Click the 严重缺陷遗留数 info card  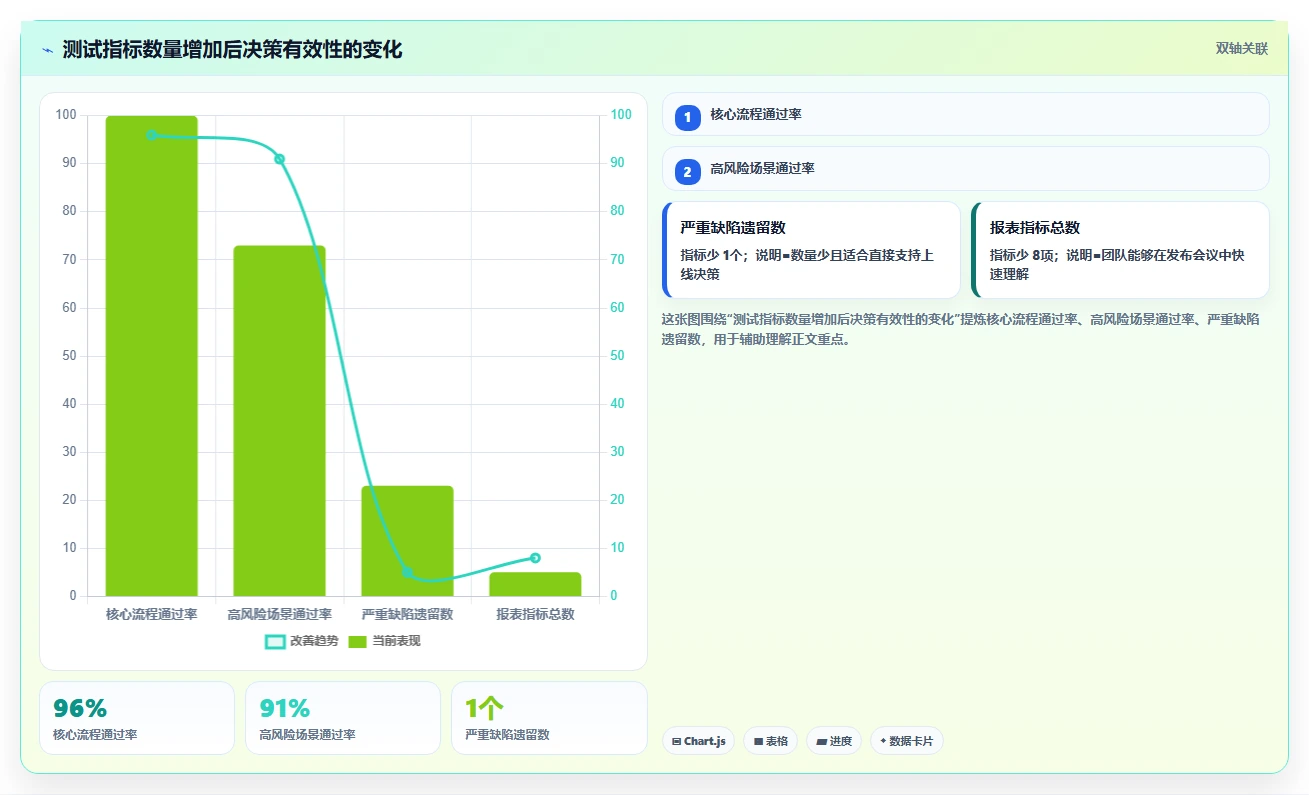(x=811, y=250)
